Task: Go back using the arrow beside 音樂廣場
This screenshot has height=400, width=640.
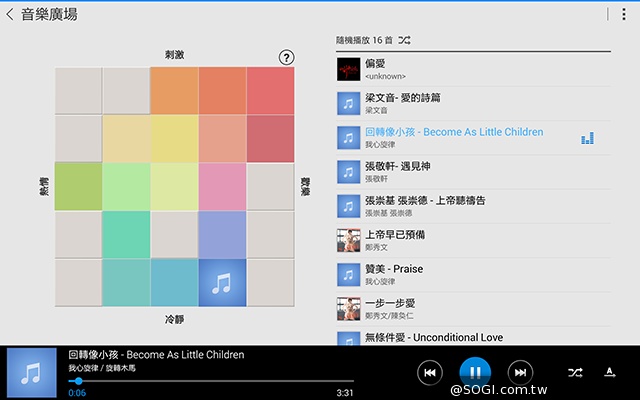Action: (10, 15)
